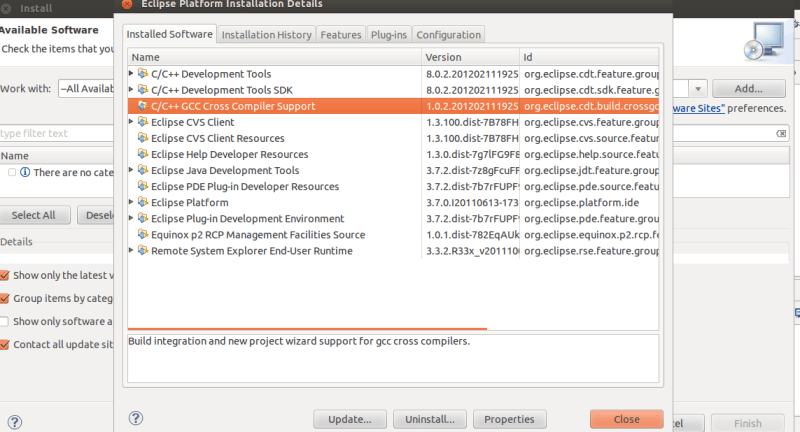Click the C/C++ GCC Cross Compiler Support icon
The height and width of the screenshot is (432, 800).
tap(143, 106)
